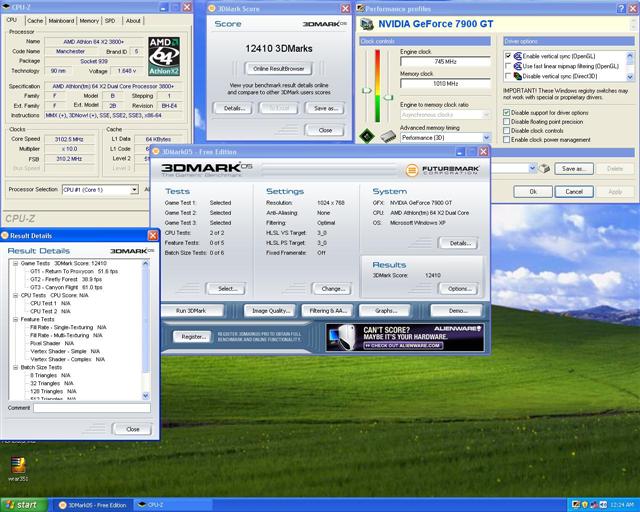Click the memory clock slider handle

[x=388, y=98]
